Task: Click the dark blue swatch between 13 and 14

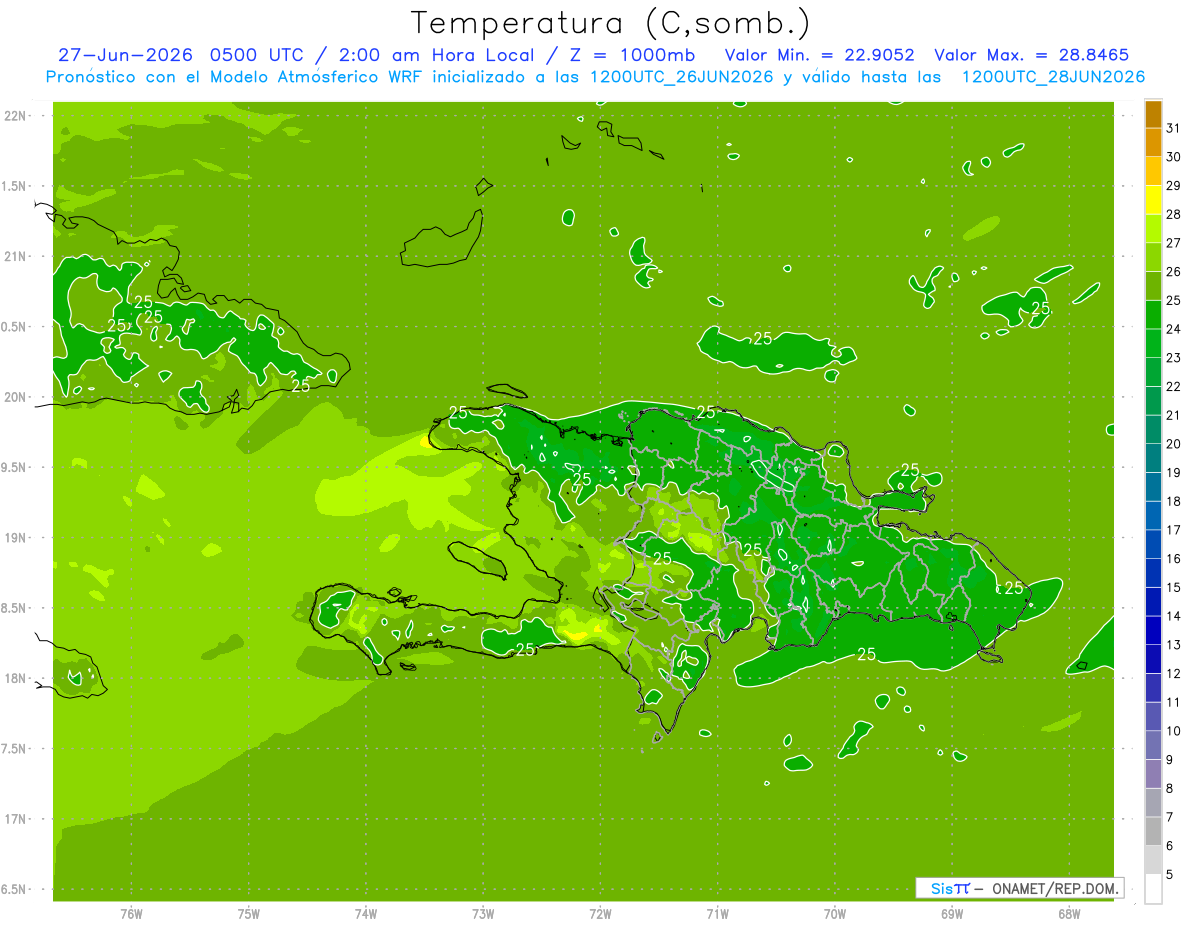Action: 1153,631
